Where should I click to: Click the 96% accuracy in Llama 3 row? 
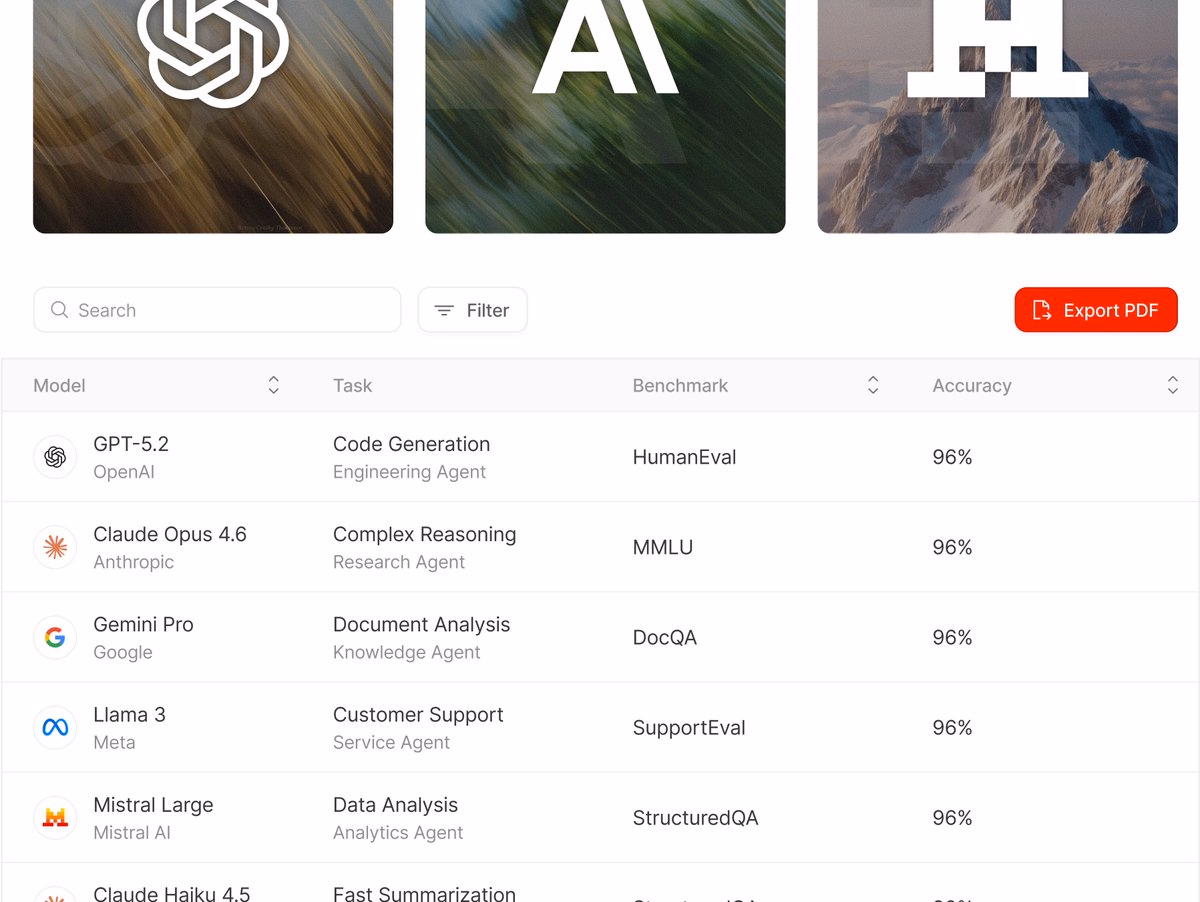point(952,728)
